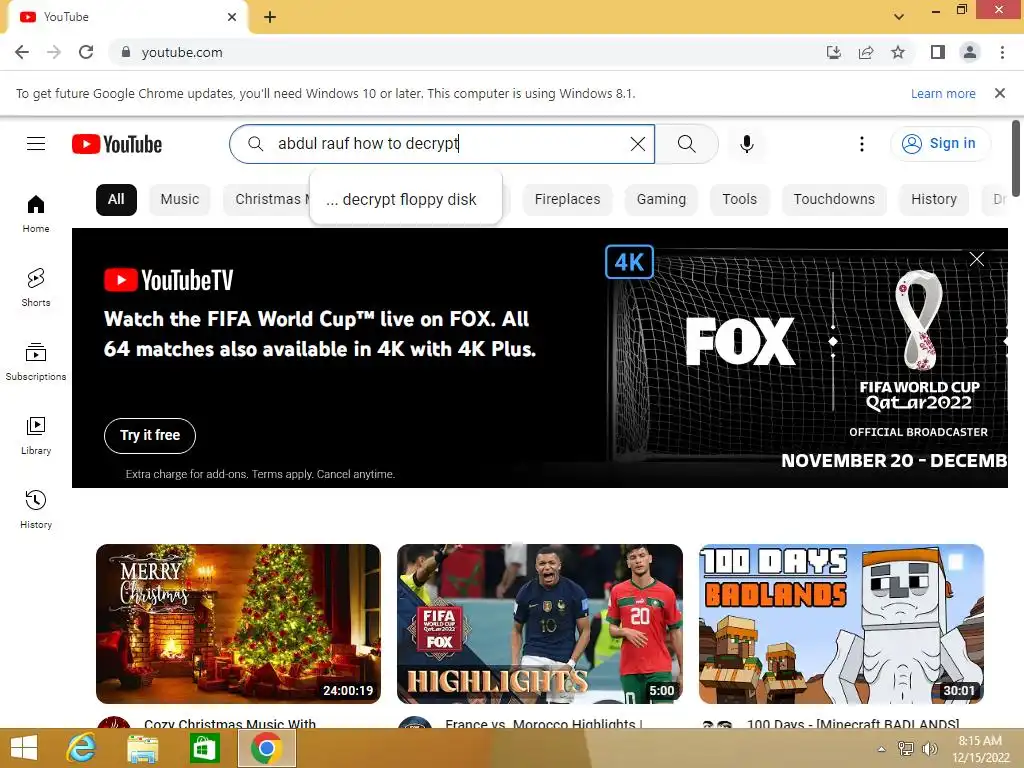This screenshot has width=1024, height=768.
Task: Clear the search text with the X icon
Action: (x=637, y=144)
